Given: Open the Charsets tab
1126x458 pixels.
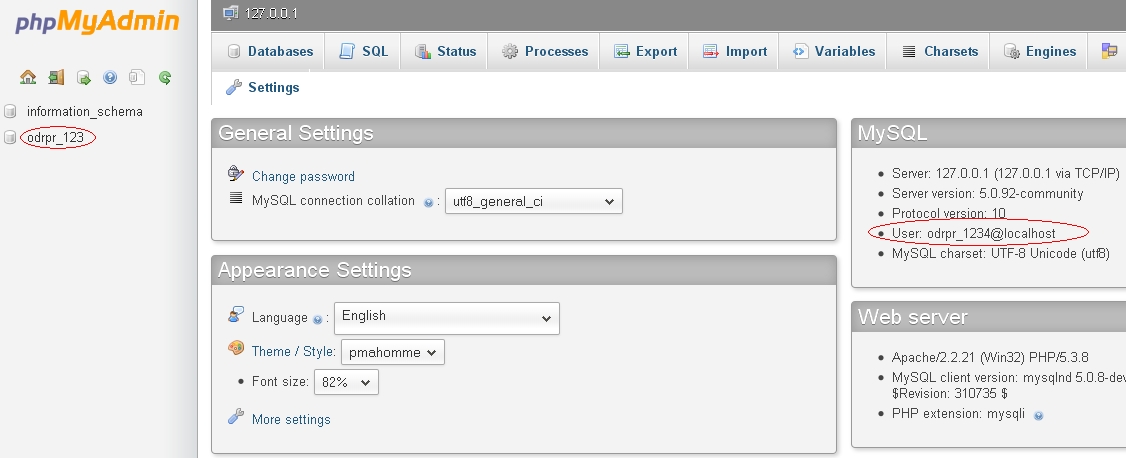Looking at the screenshot, I should click(939, 52).
